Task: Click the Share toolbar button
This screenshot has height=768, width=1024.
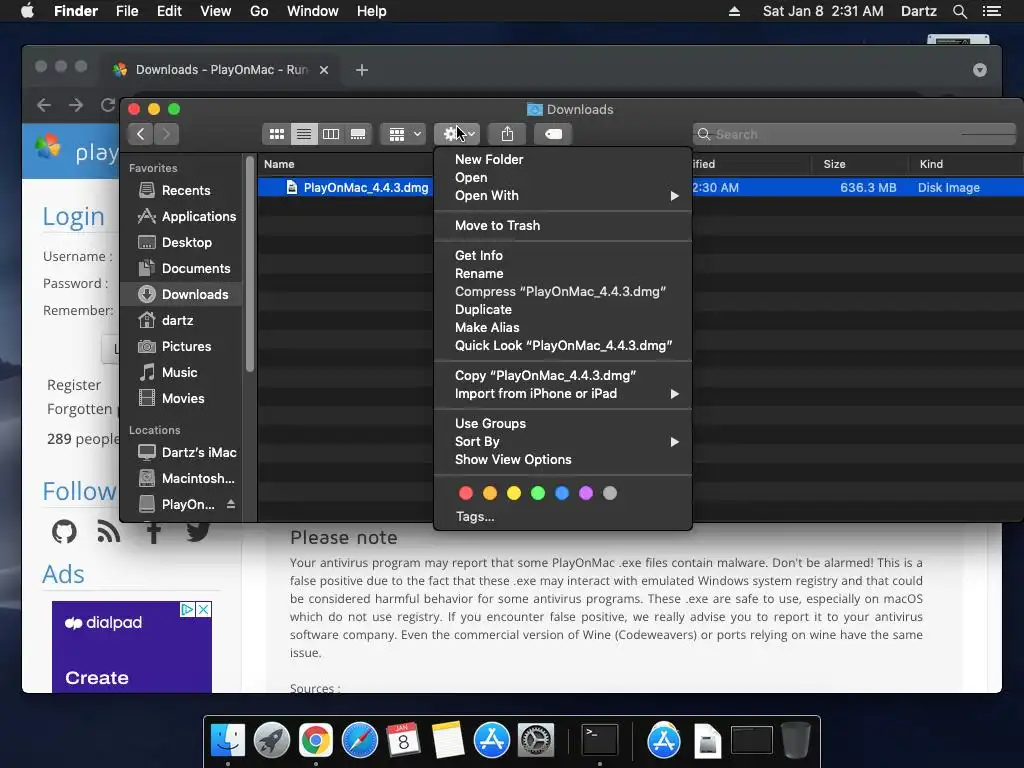Action: tap(507, 134)
